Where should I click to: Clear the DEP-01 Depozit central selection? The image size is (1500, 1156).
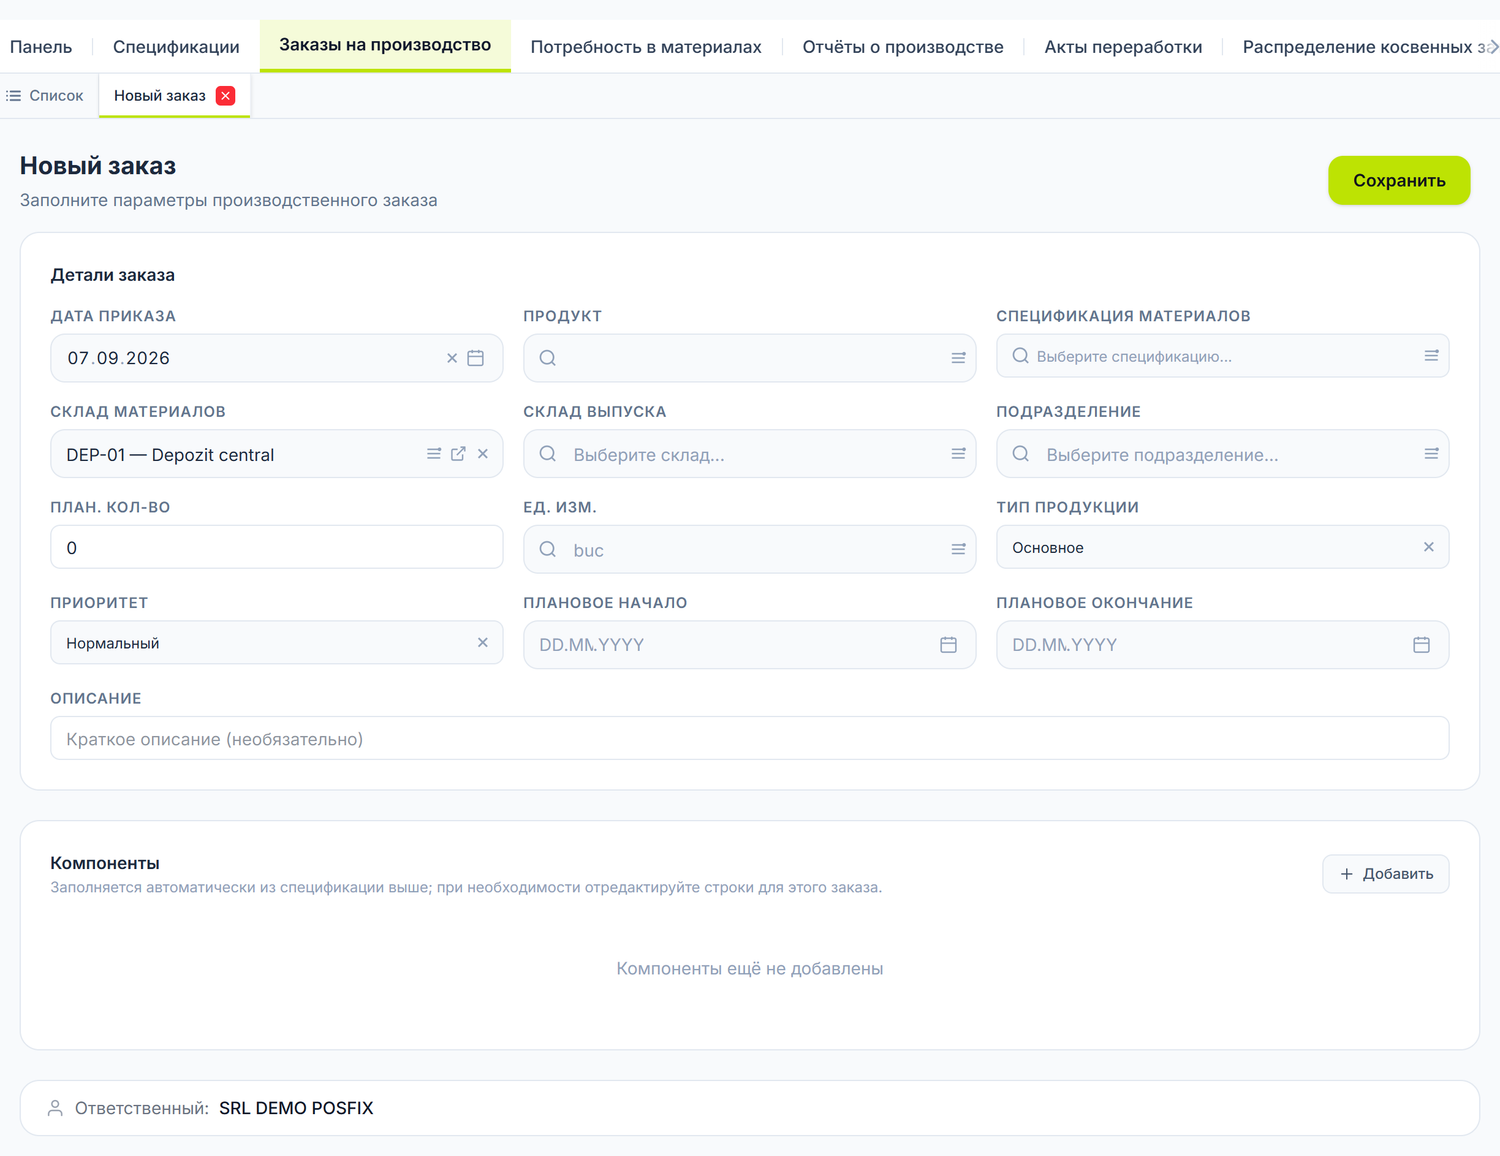tap(483, 454)
